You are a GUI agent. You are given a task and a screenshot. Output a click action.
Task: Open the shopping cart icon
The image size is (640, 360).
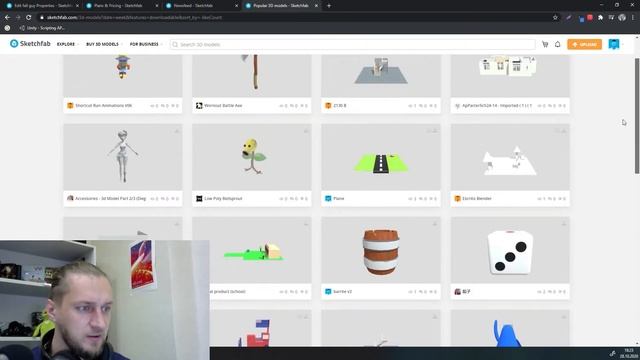point(545,44)
